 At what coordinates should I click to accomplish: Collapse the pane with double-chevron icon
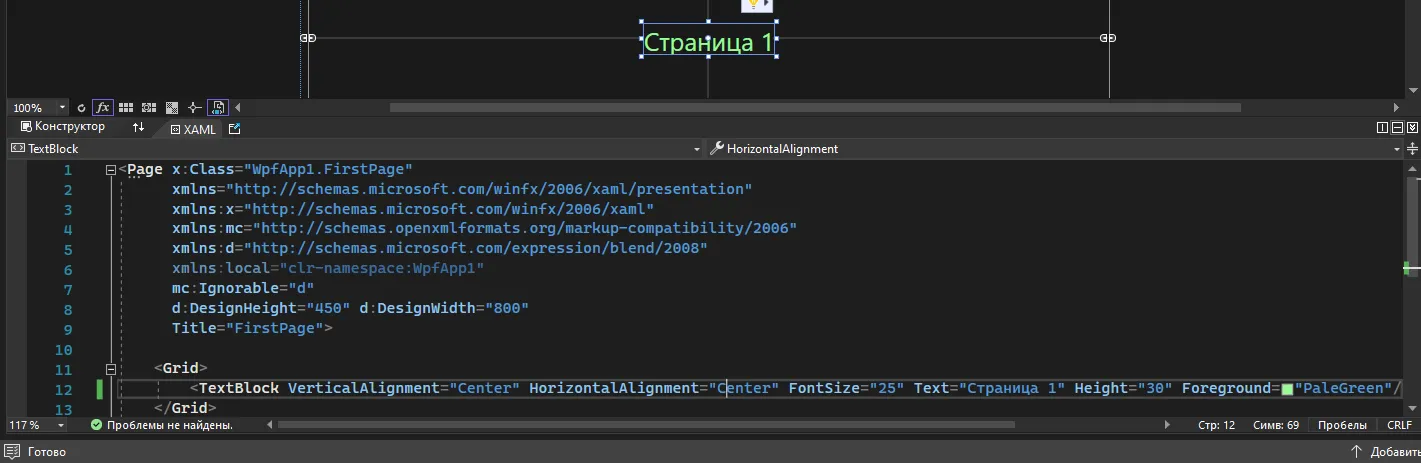[1412, 128]
